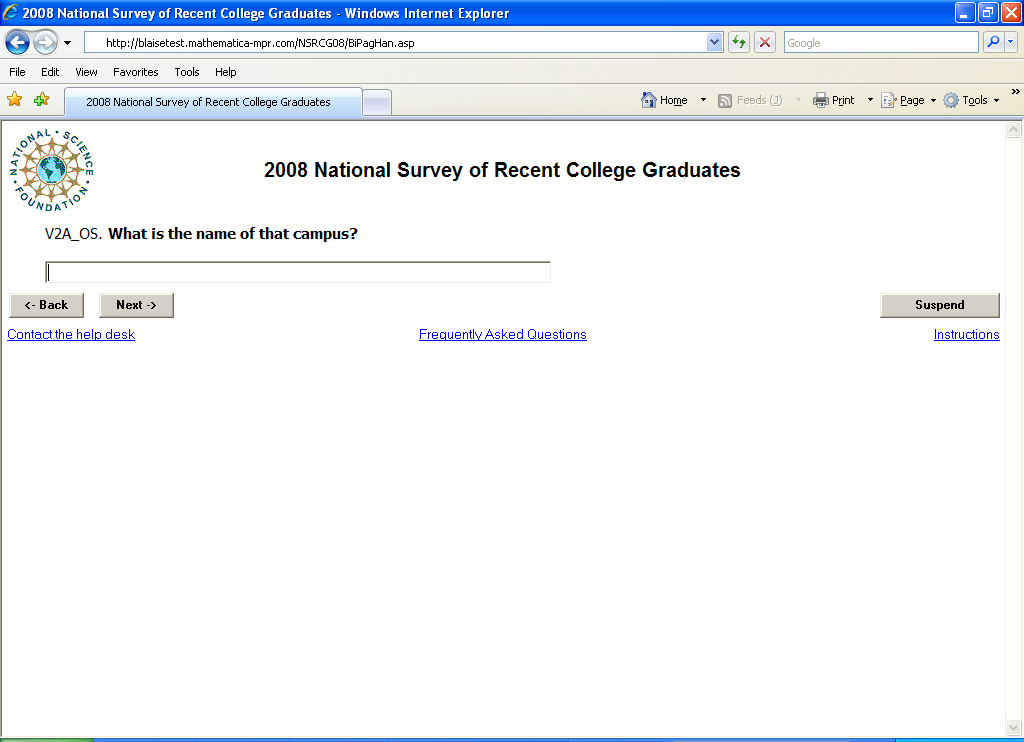Image resolution: width=1024 pixels, height=742 pixels.
Task: Expand the address bar history dropdown
Action: tap(714, 42)
